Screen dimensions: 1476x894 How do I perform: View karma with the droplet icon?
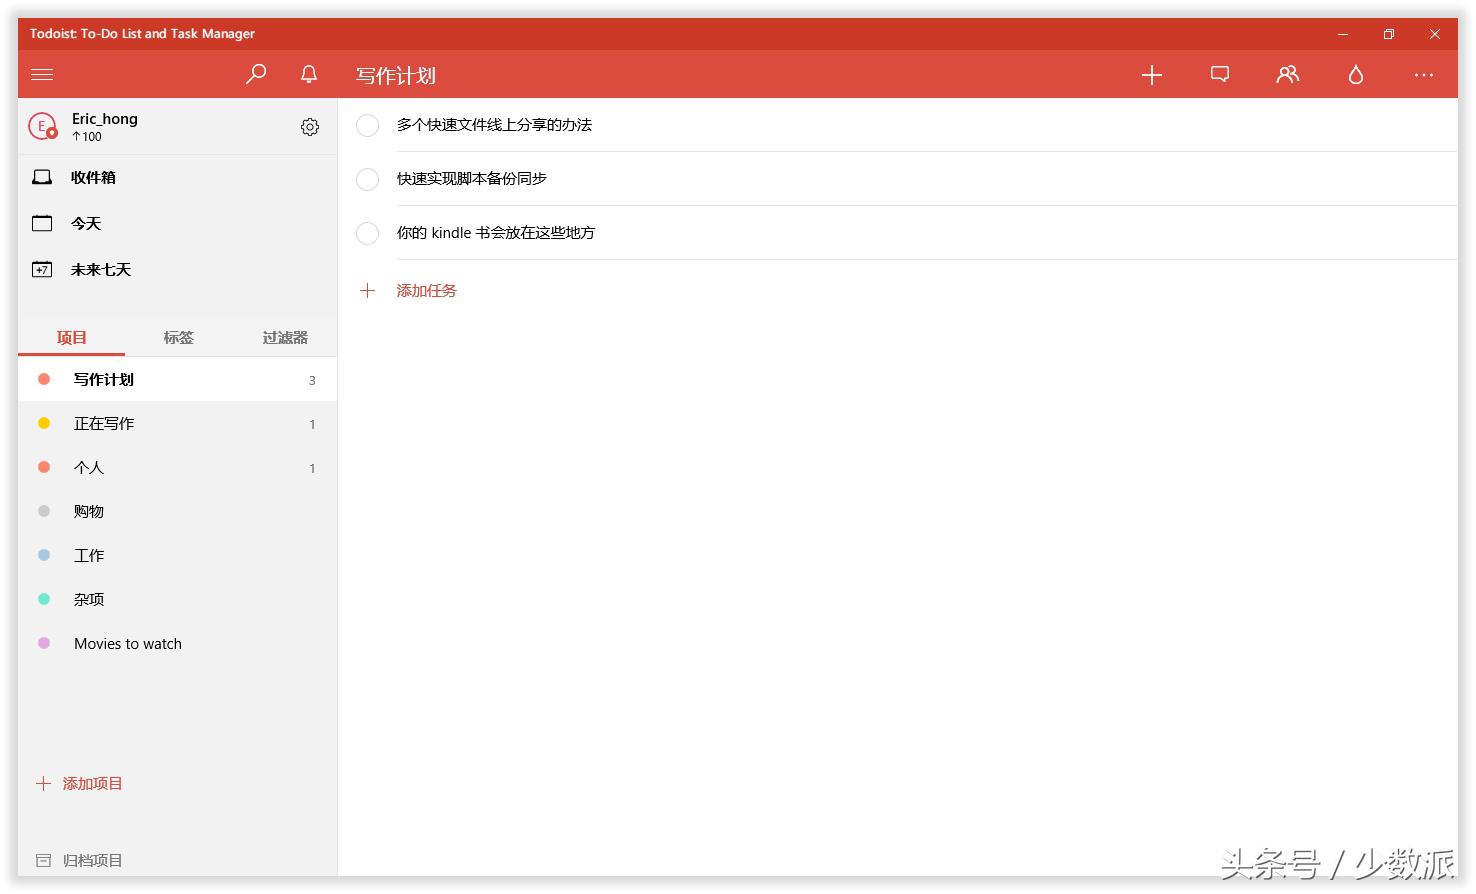[x=1355, y=74]
